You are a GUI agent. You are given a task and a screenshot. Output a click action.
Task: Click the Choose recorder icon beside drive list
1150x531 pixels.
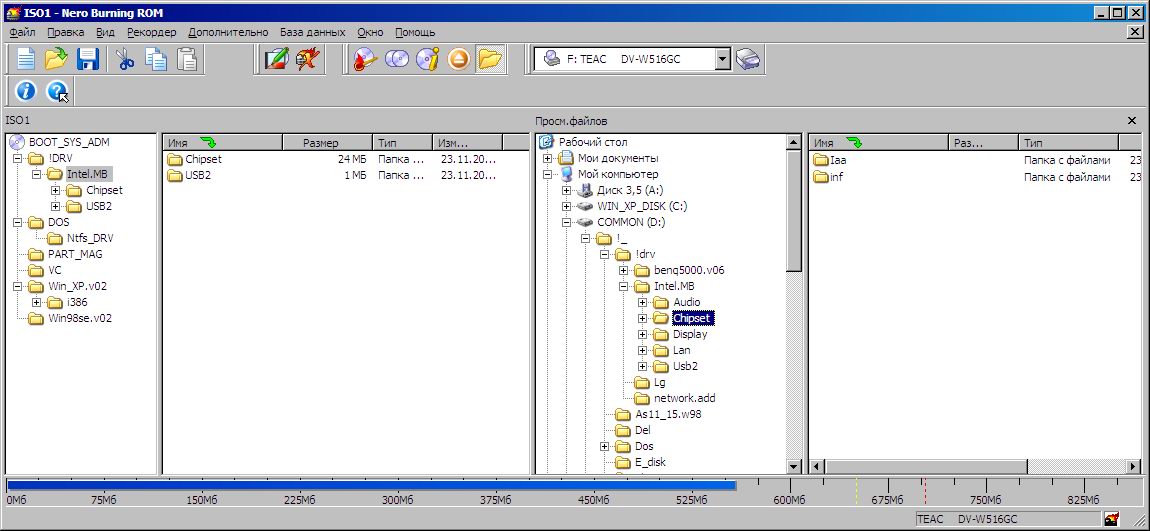[x=748, y=60]
